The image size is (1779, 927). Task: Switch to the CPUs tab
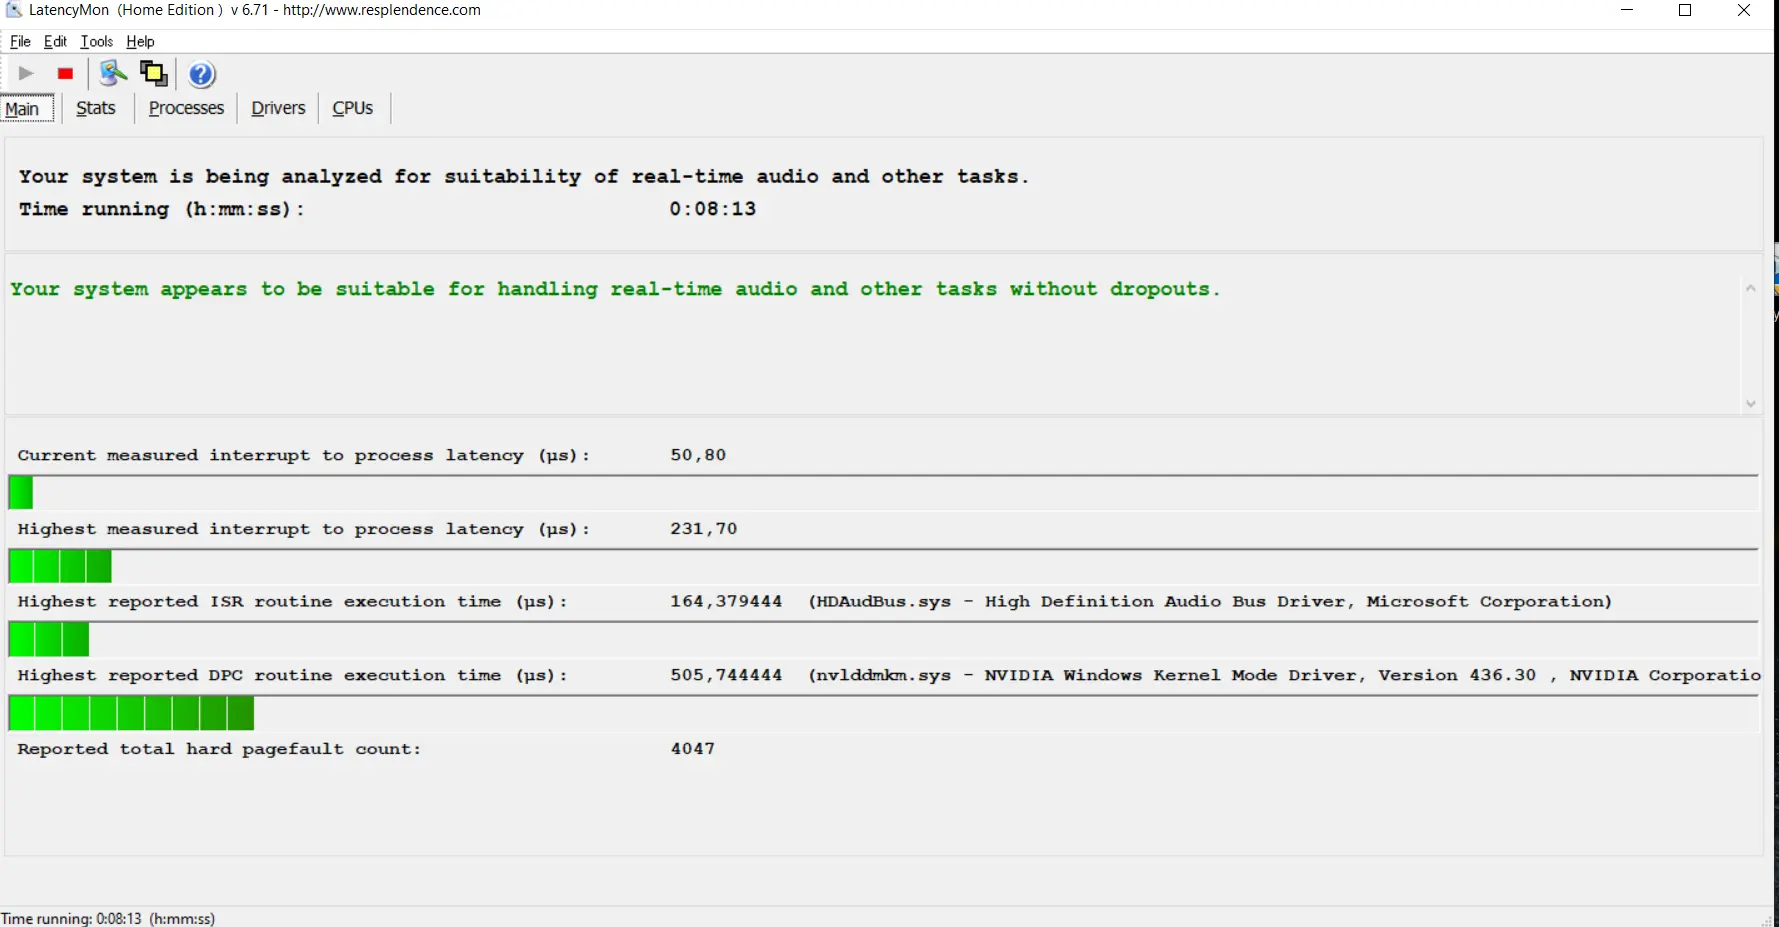[353, 108]
